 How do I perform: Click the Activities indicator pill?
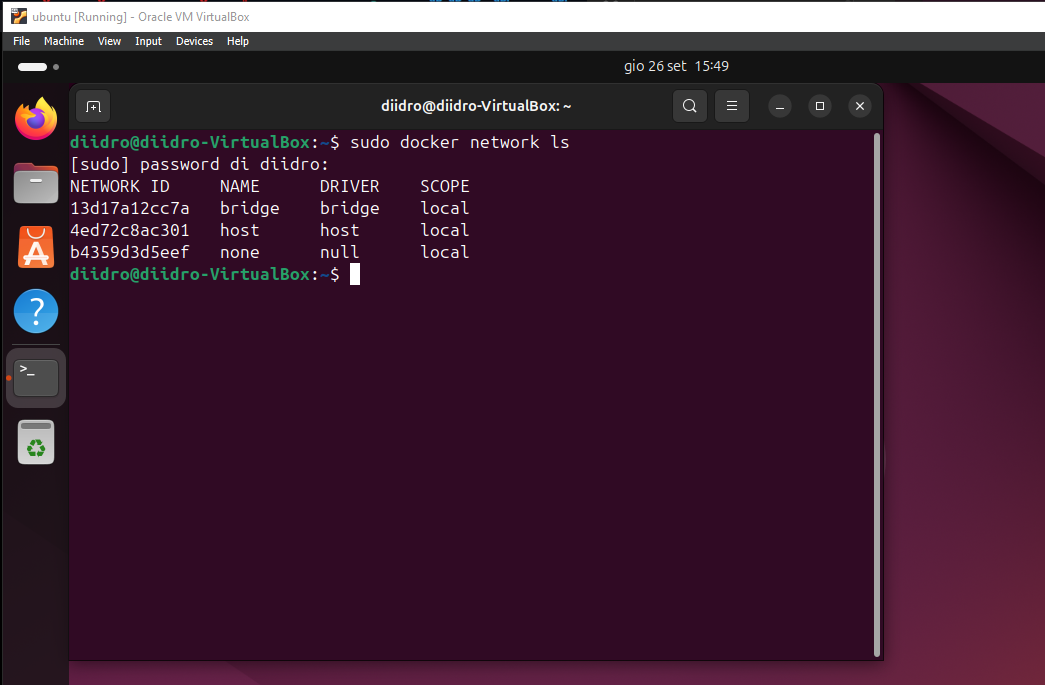point(32,66)
